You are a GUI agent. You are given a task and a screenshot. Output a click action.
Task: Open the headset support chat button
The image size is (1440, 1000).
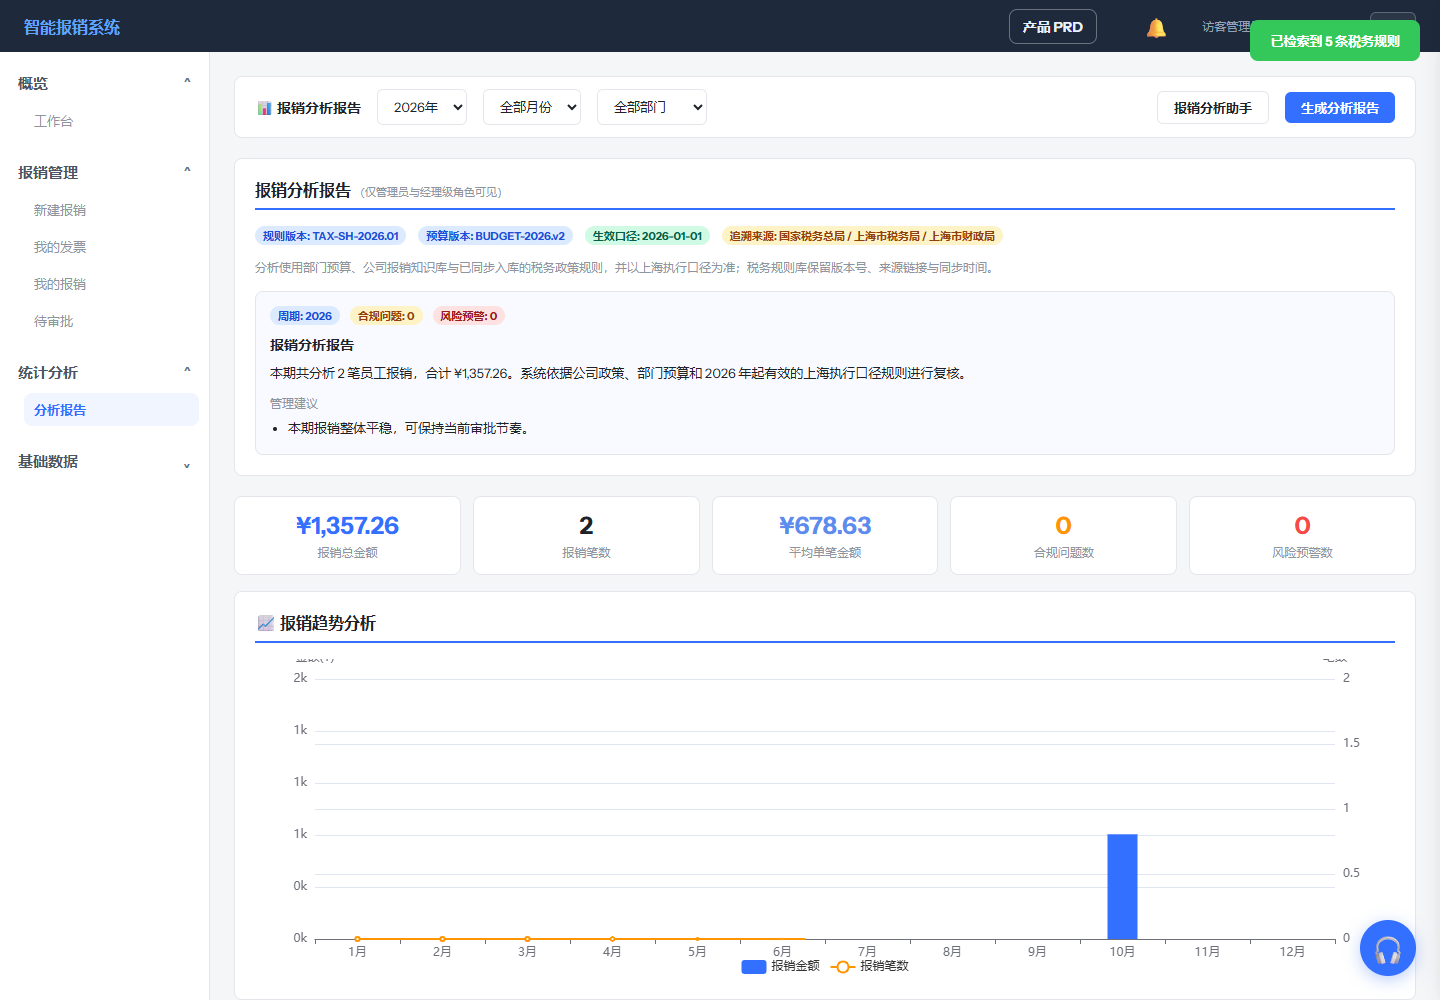point(1387,948)
